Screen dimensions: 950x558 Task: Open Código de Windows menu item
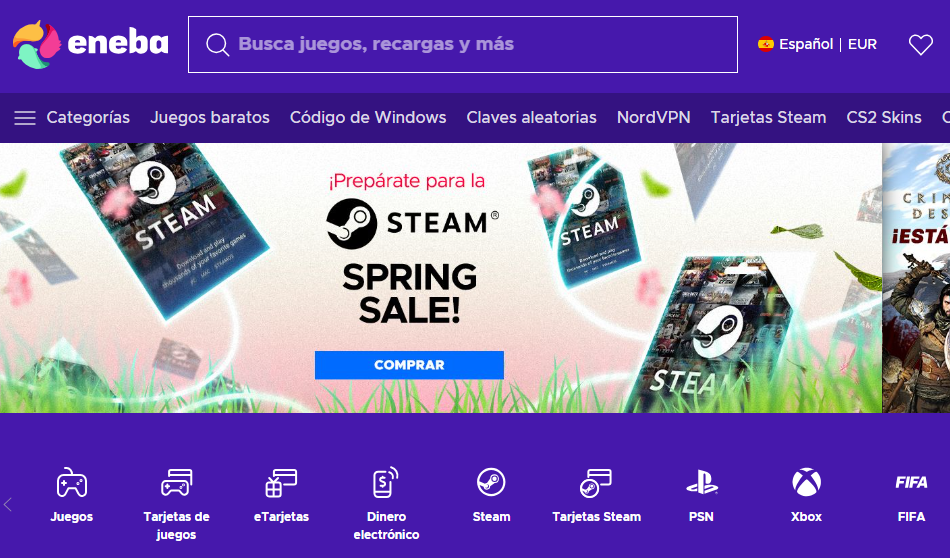pyautogui.click(x=368, y=118)
